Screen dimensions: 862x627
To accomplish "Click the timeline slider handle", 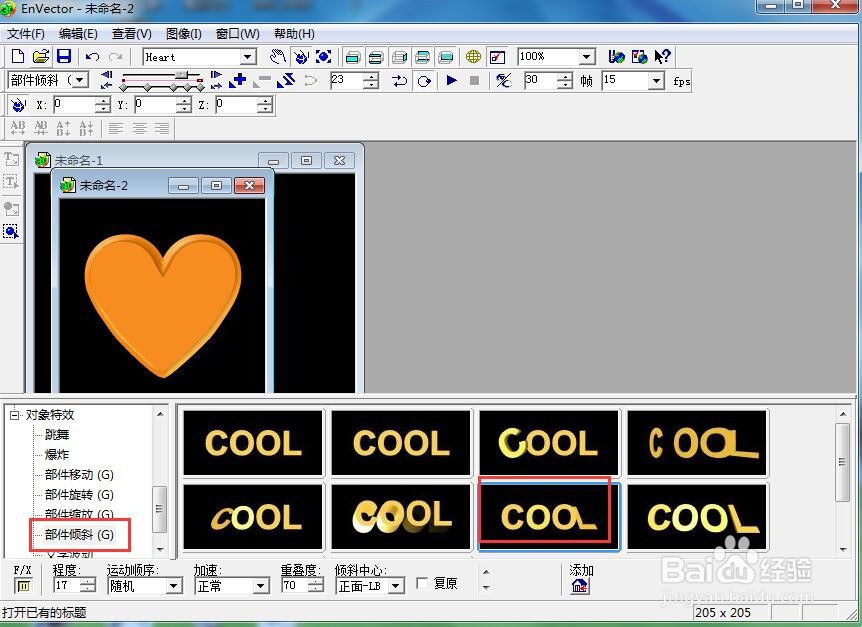I will [181, 75].
